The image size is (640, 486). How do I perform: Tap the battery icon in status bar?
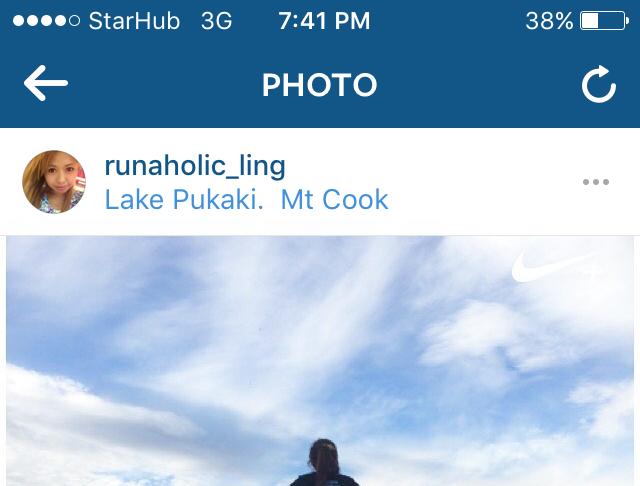pyautogui.click(x=604, y=21)
